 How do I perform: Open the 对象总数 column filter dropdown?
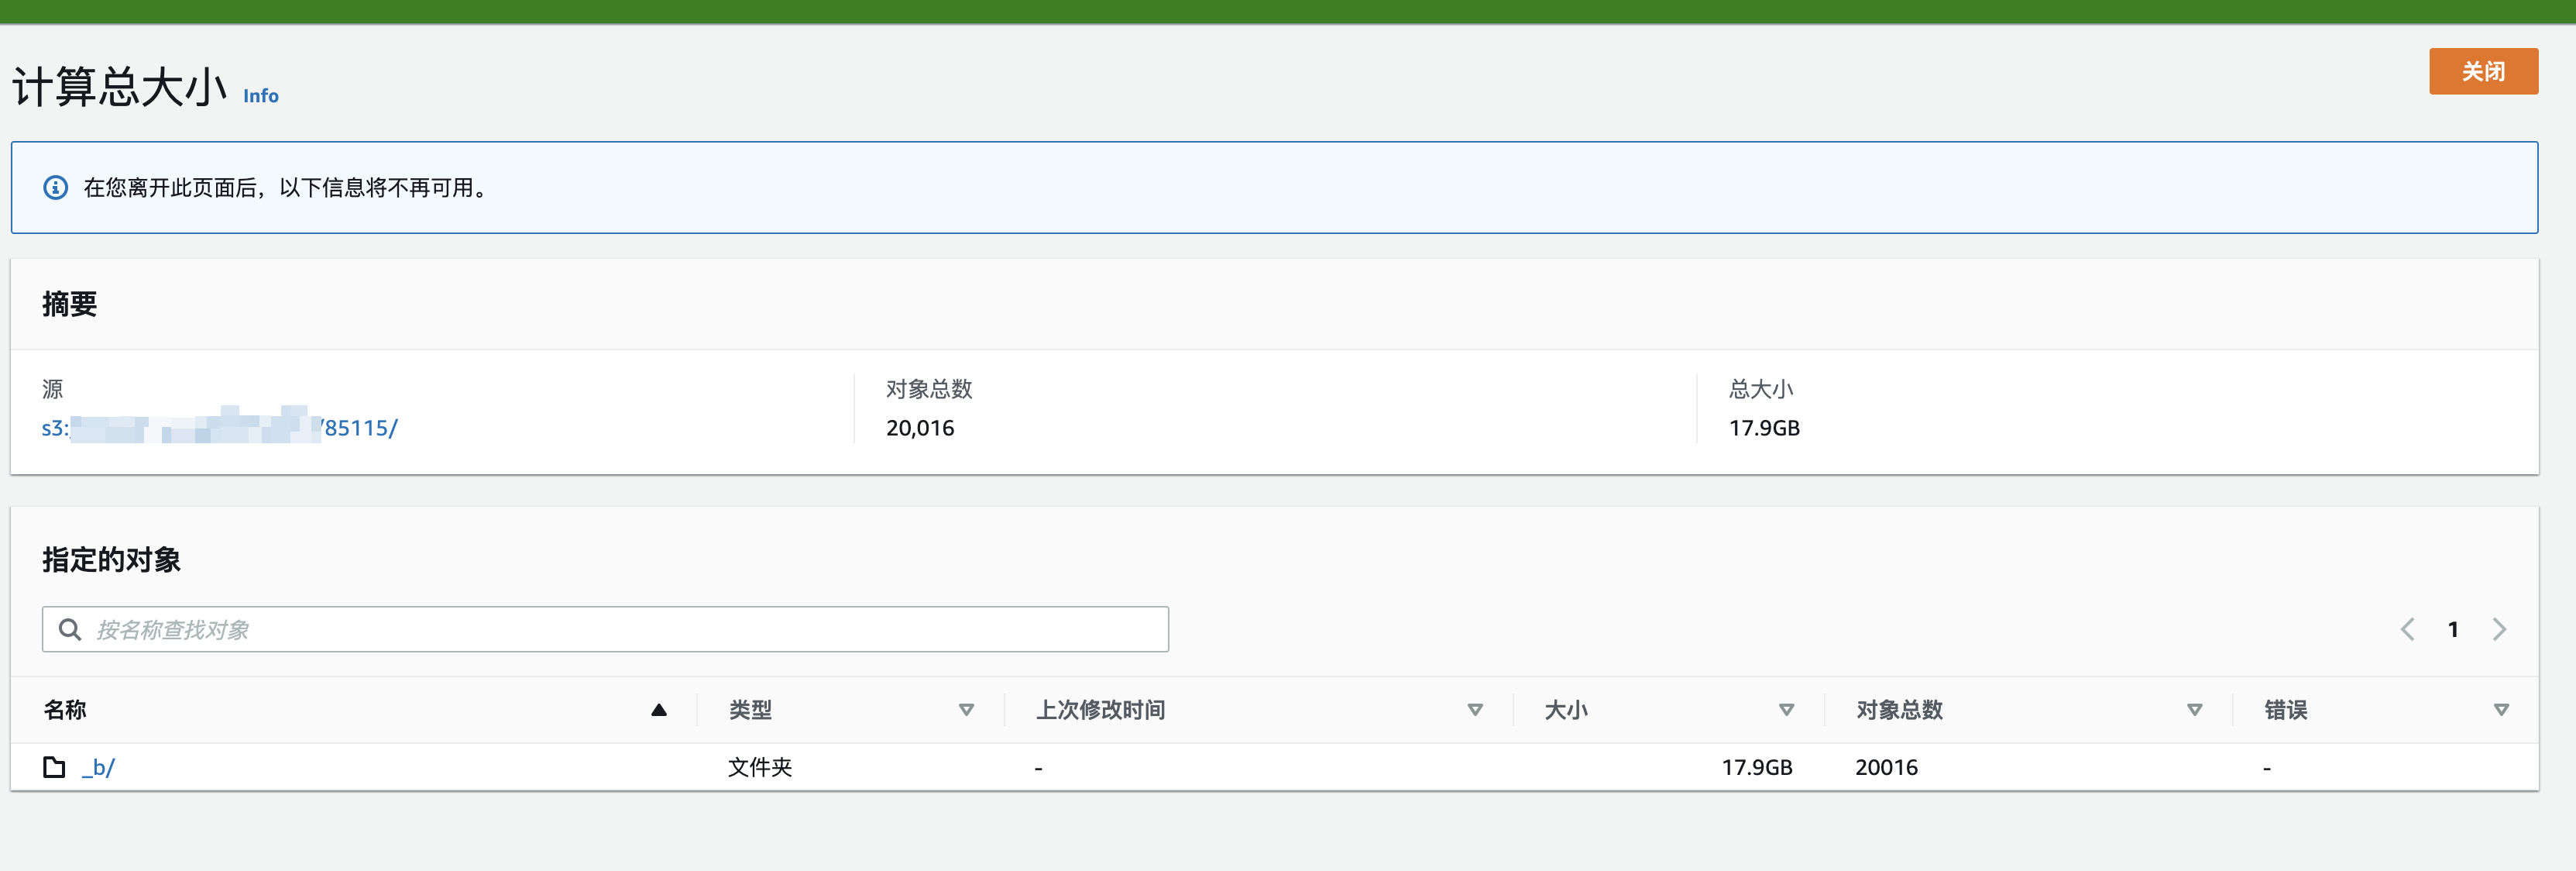point(2194,710)
